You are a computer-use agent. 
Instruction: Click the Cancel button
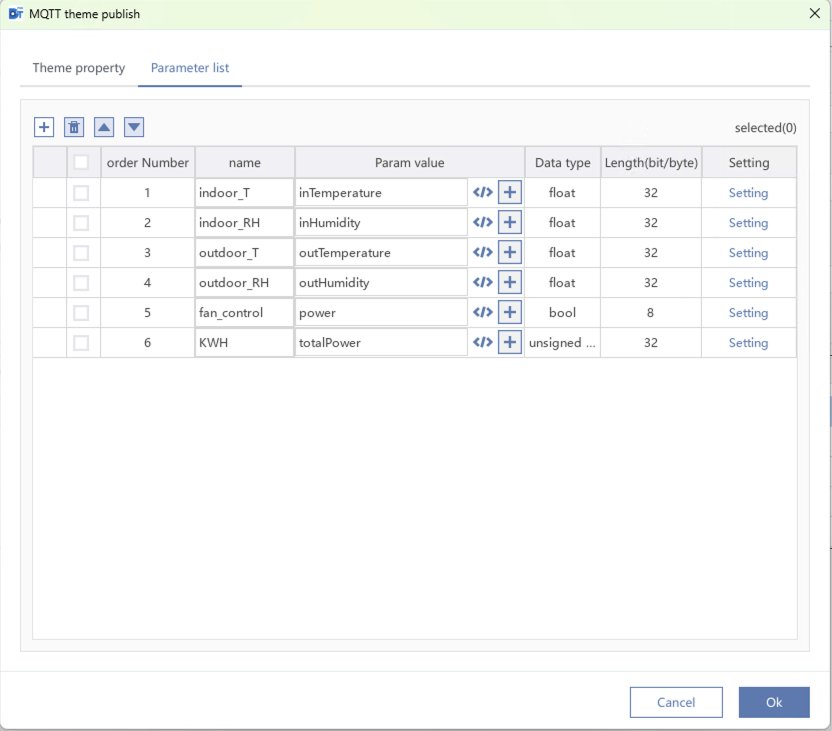point(676,702)
